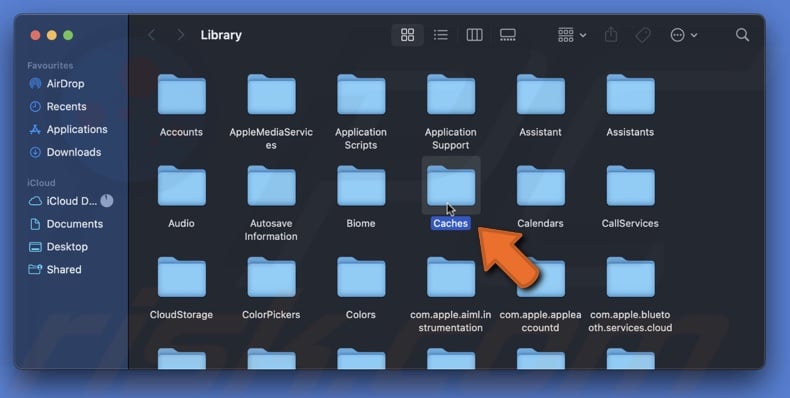Click the Share toolbar button
Viewport: 790px width, 398px height.
(611, 35)
